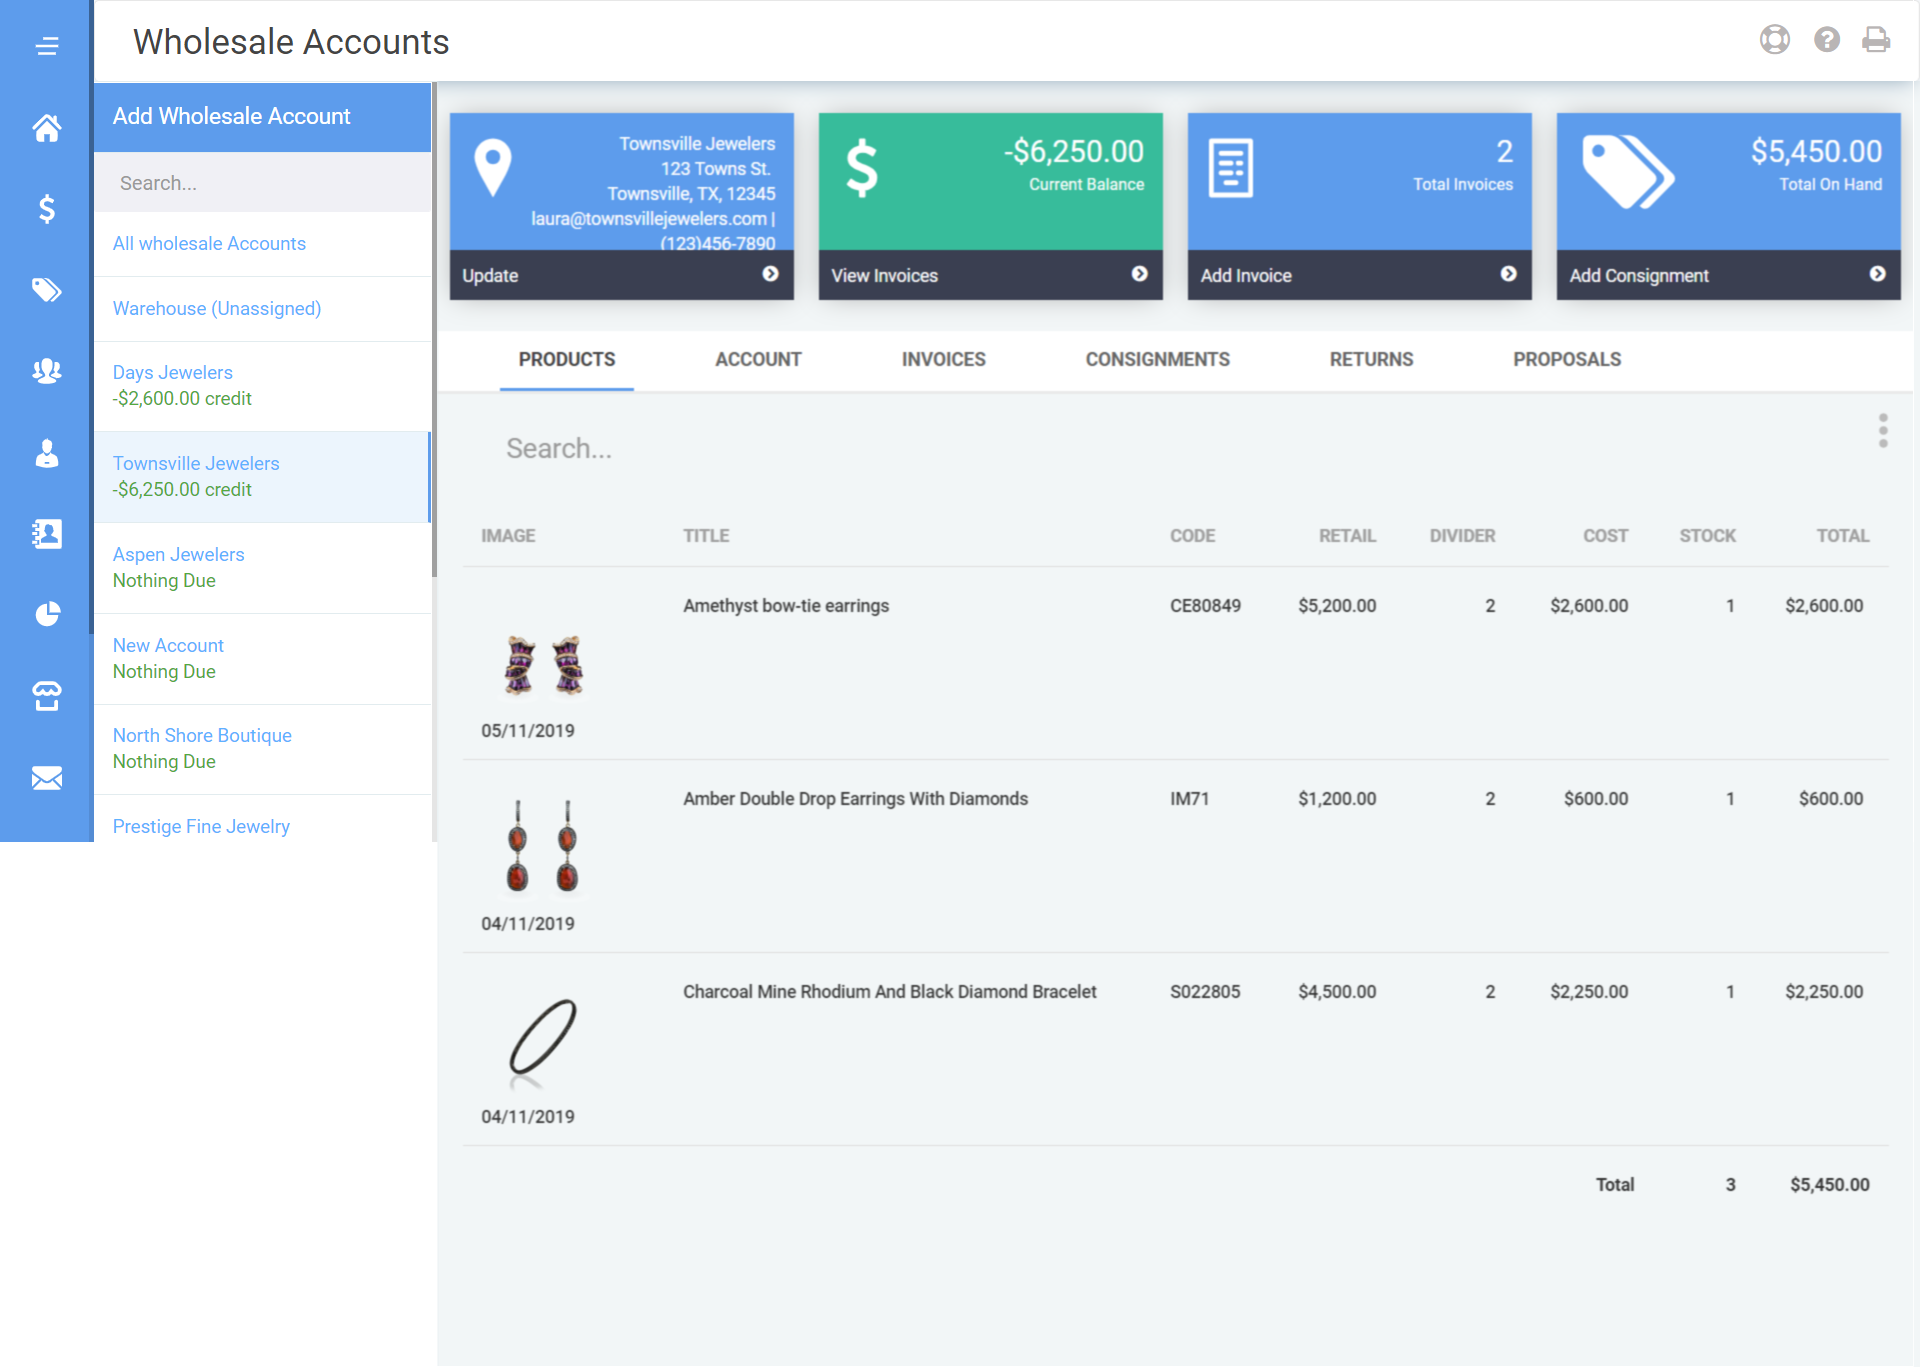1920x1367 pixels.
Task: Click product code CE80849
Action: click(x=1206, y=606)
